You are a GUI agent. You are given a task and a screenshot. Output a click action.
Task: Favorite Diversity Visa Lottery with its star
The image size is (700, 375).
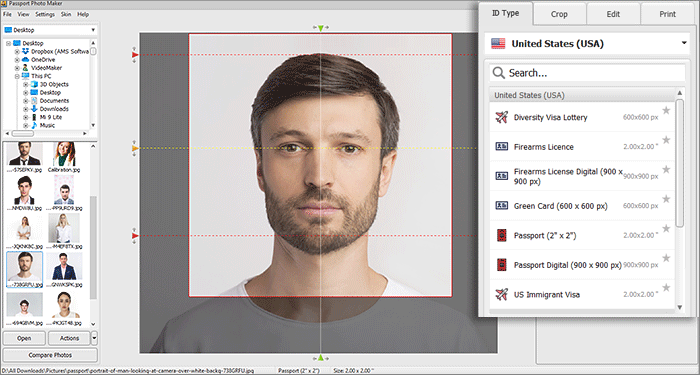[666, 110]
